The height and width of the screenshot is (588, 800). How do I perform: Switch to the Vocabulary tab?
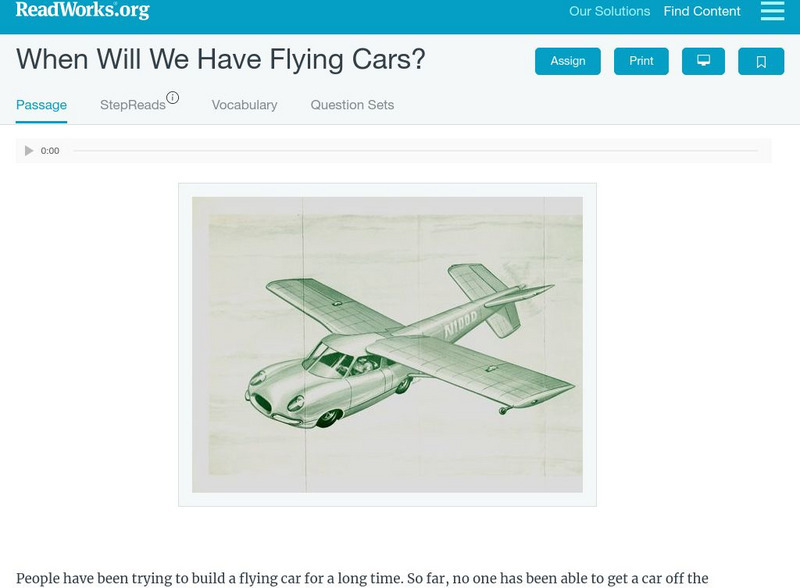(244, 105)
